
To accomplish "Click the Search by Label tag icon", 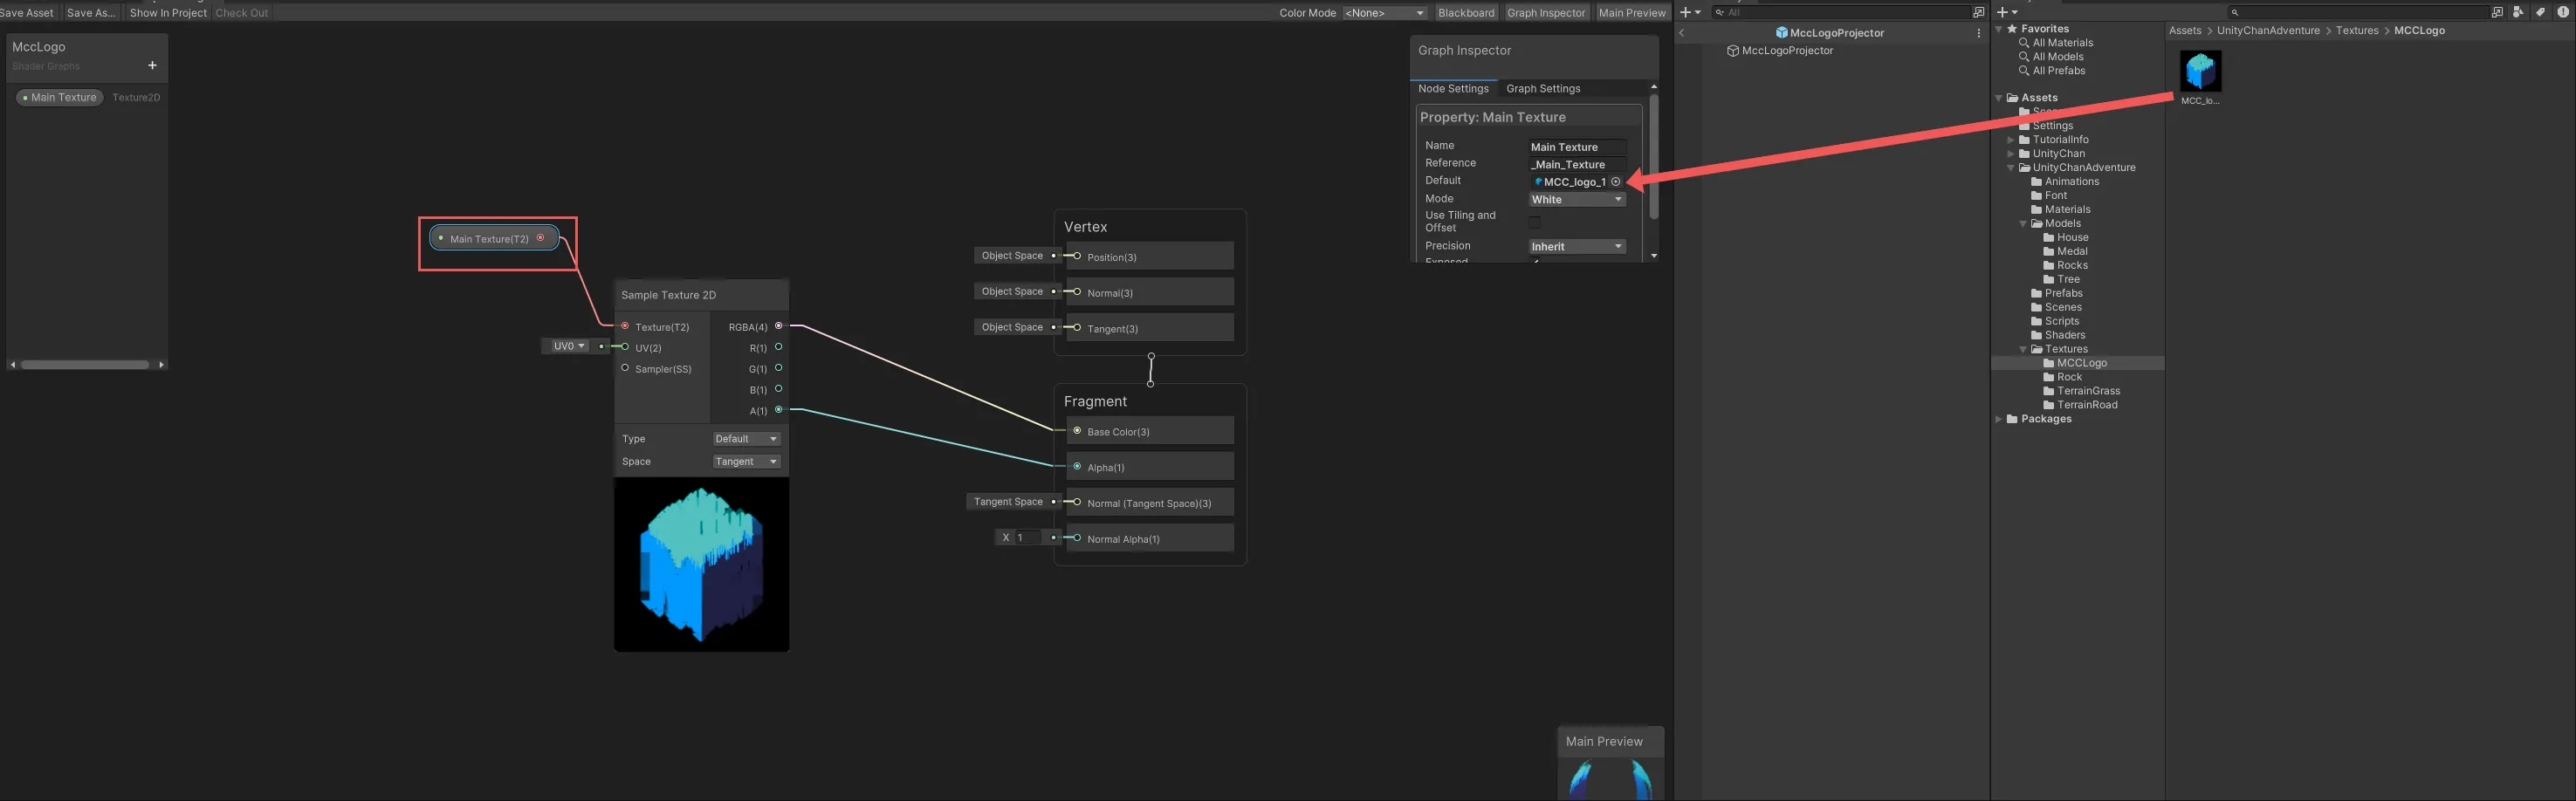I will pyautogui.click(x=2540, y=12).
